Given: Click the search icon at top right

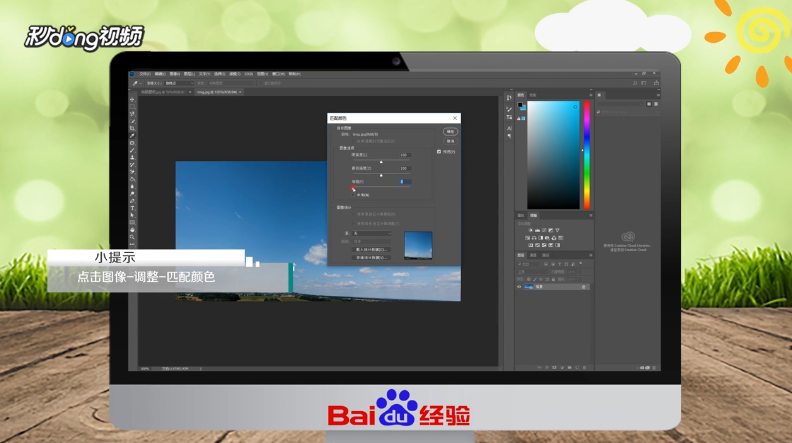Looking at the screenshot, I should [x=635, y=83].
